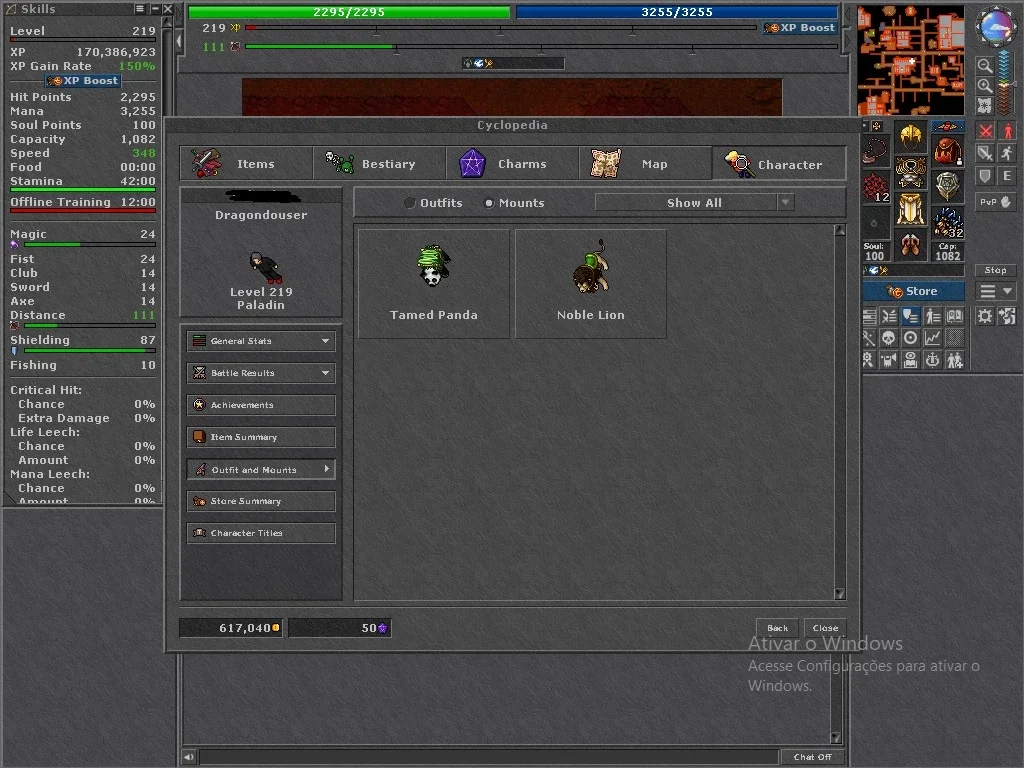Open the Character Titles section
Screen dimensions: 1024x768
(x=261, y=533)
